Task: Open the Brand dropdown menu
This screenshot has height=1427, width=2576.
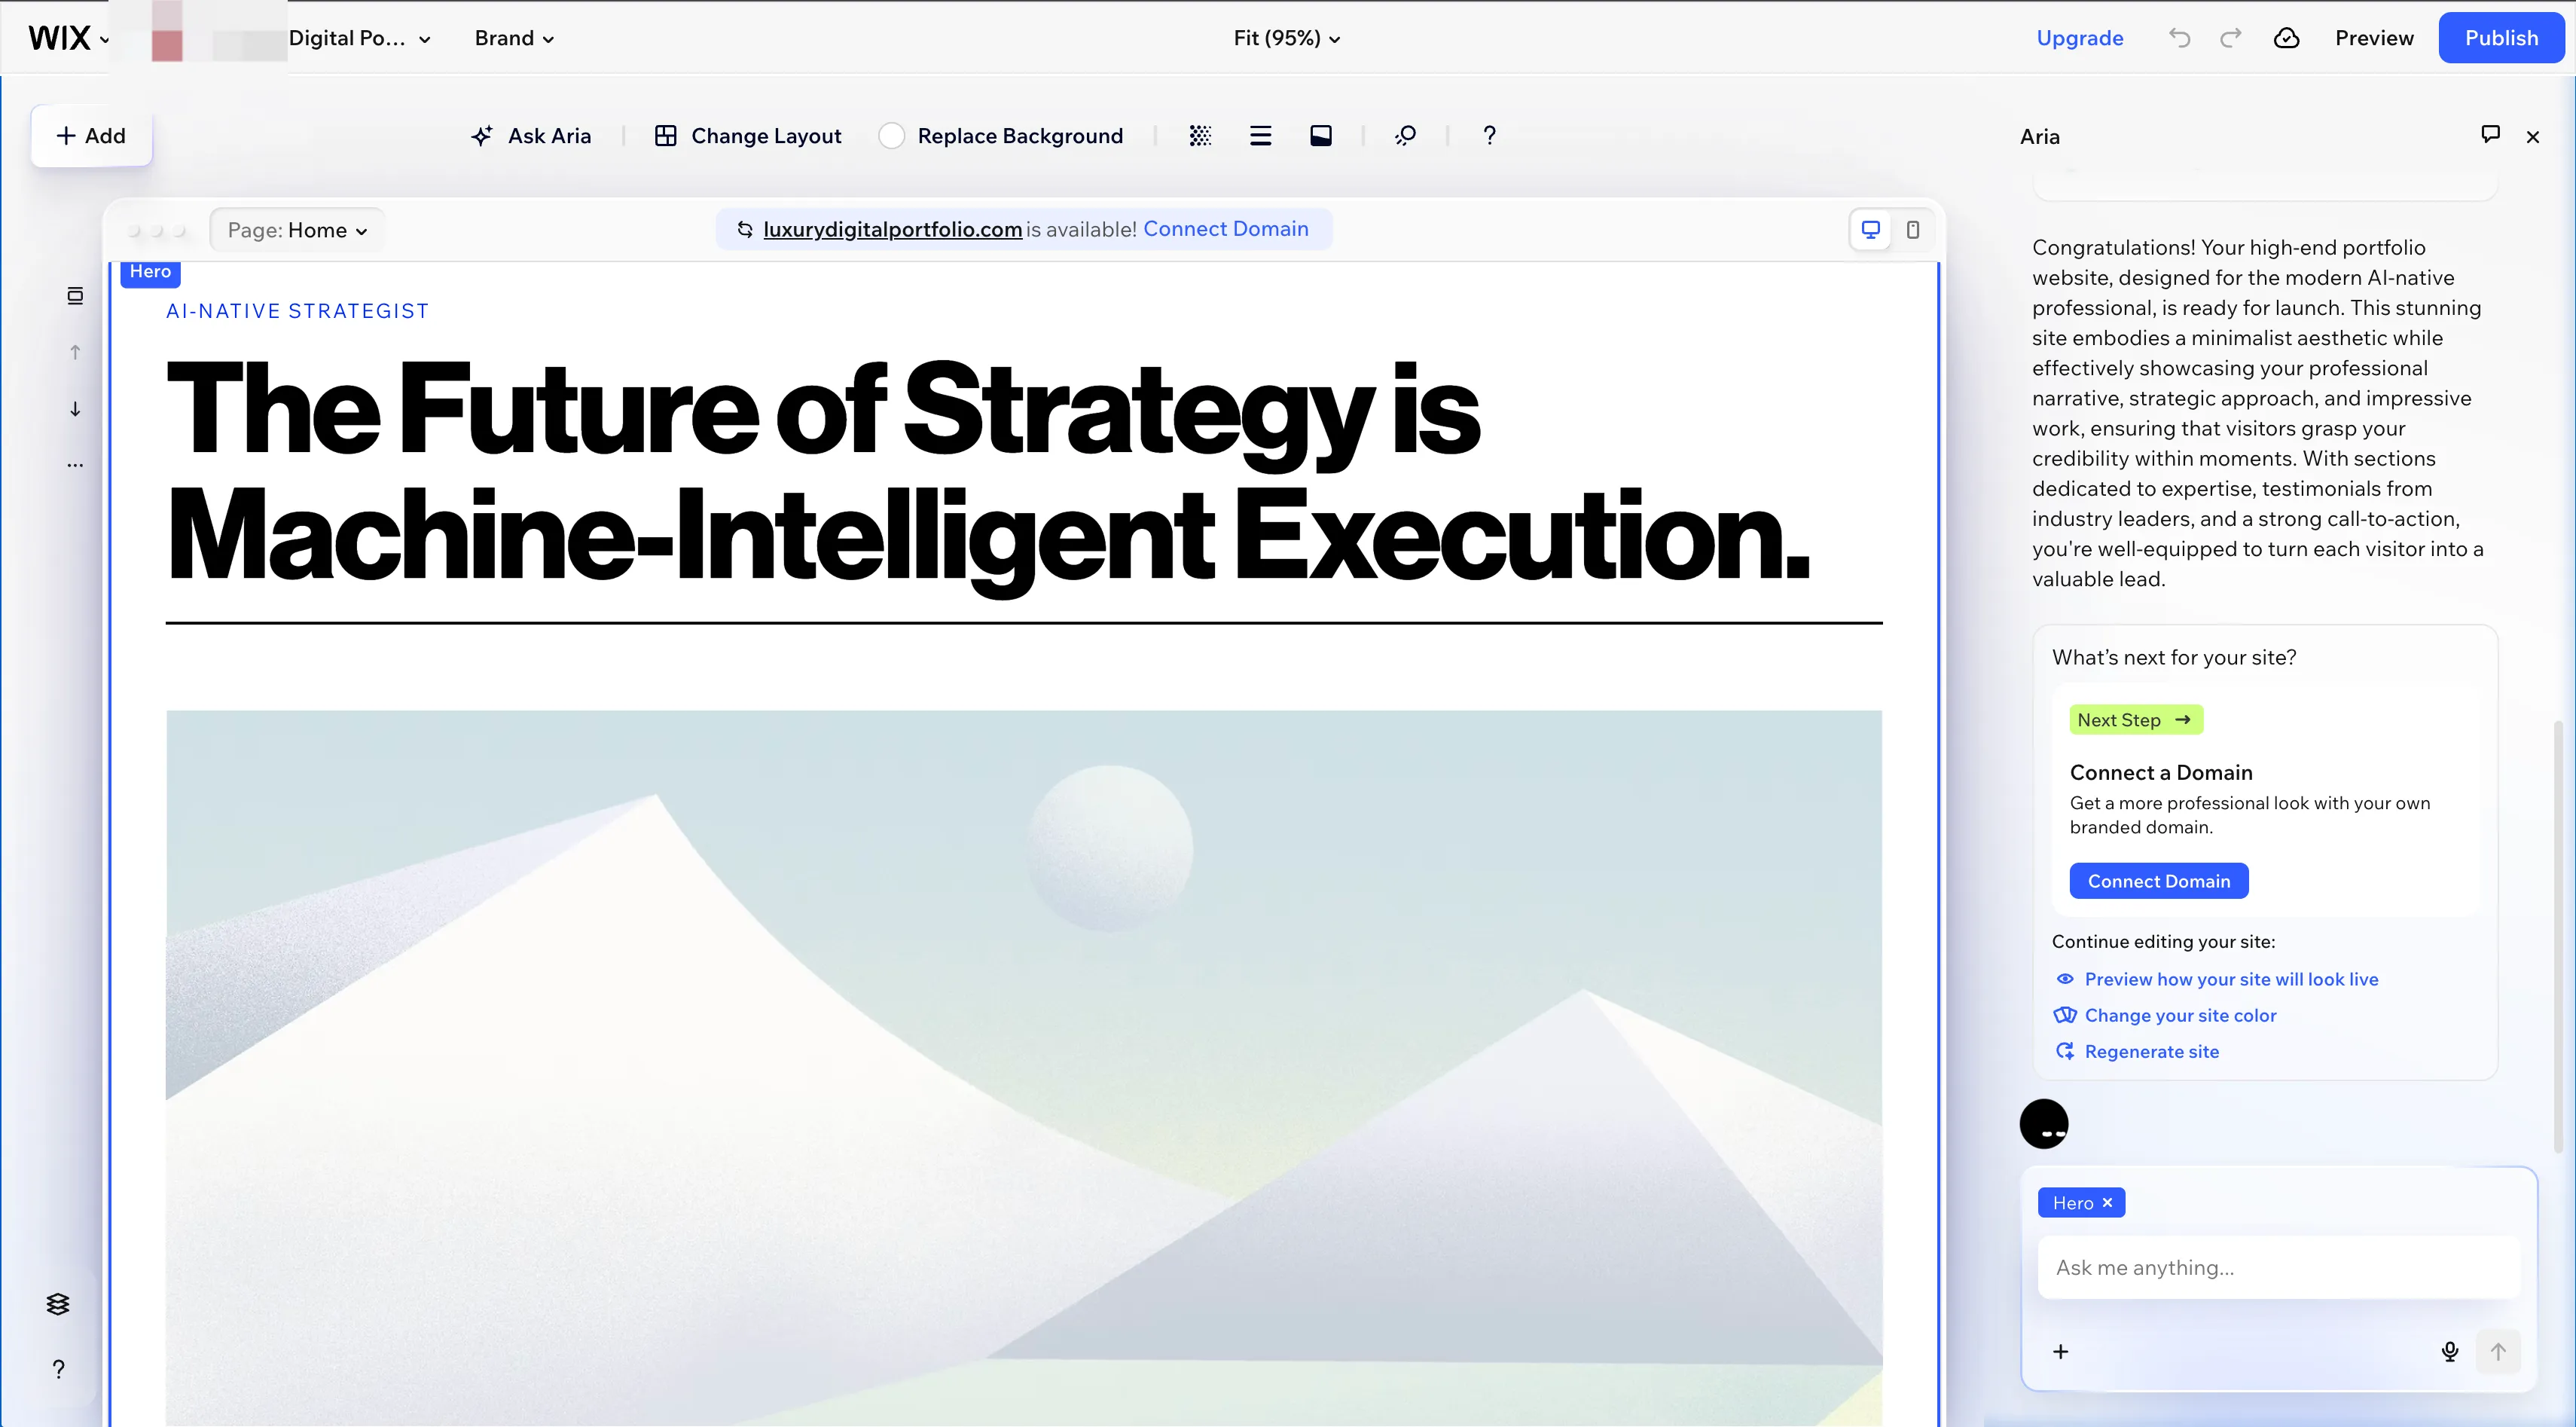Action: (514, 38)
